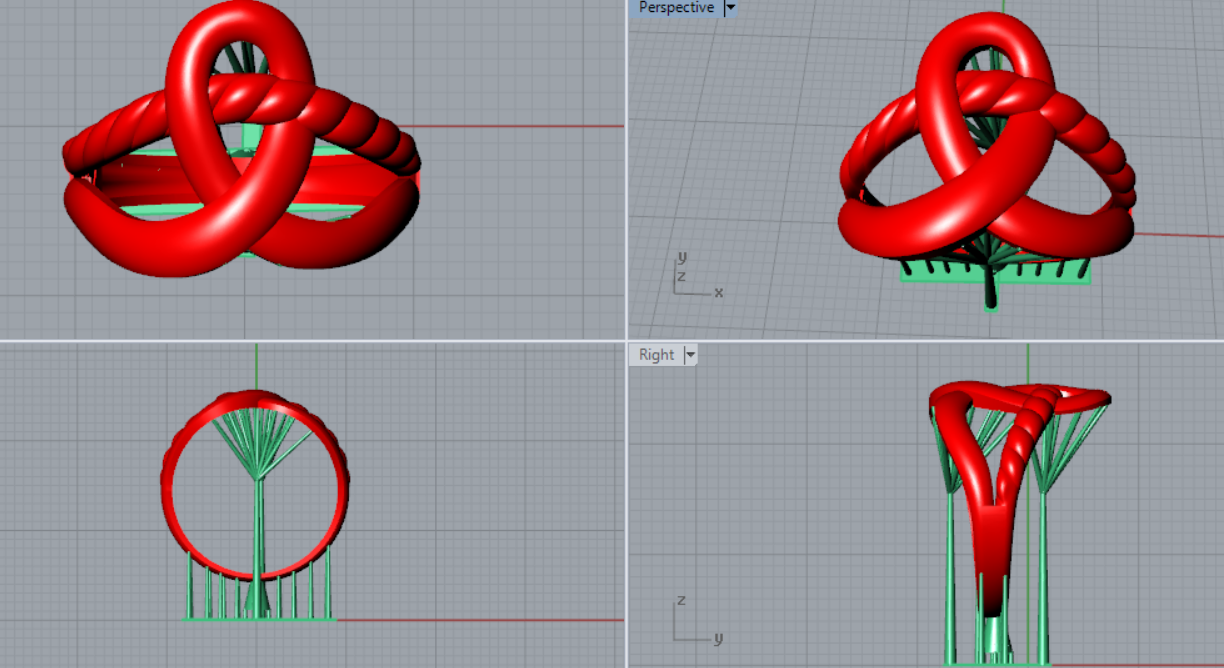This screenshot has width=1224, height=668.
Task: Expand the Right viewport menu arrow
Action: pyautogui.click(x=690, y=355)
